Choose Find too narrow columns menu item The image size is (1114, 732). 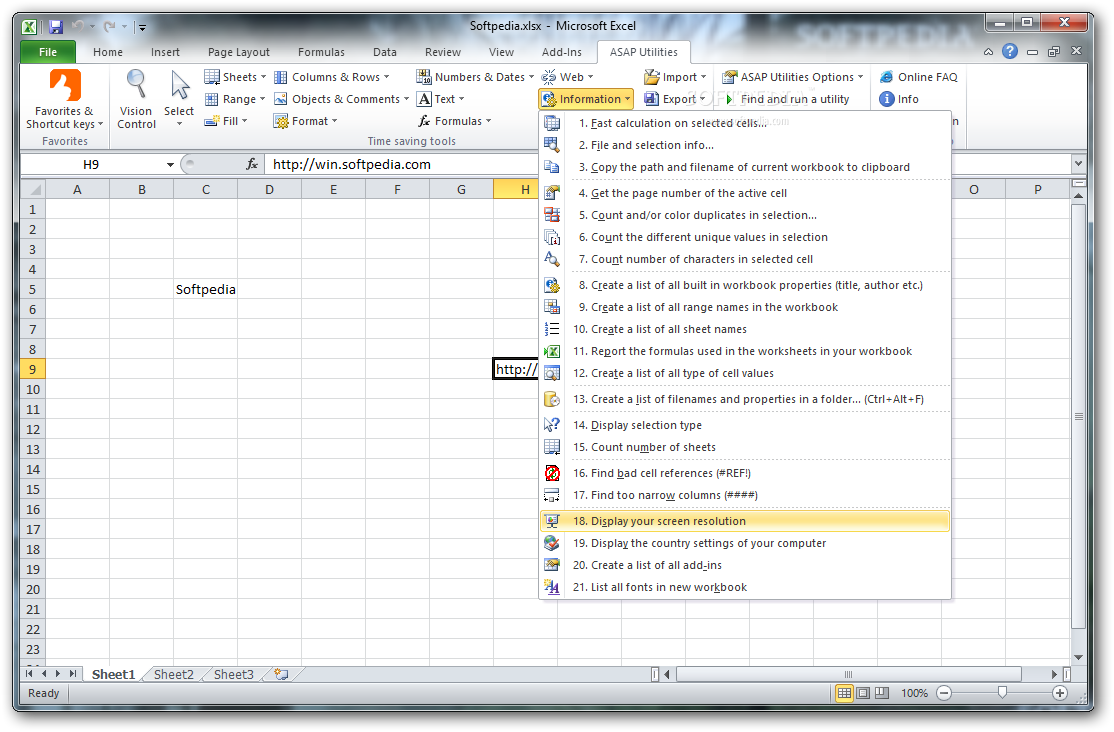coord(745,495)
